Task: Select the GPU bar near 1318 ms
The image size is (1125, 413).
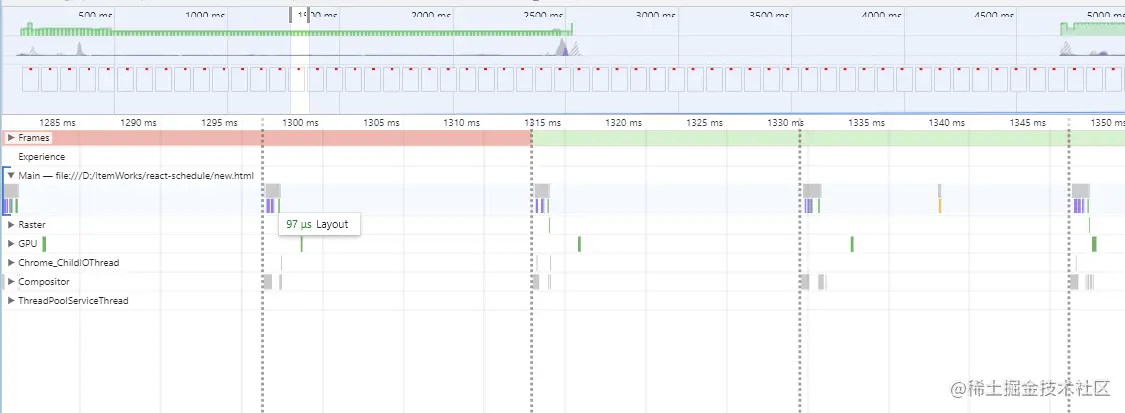Action: pyautogui.click(x=579, y=244)
